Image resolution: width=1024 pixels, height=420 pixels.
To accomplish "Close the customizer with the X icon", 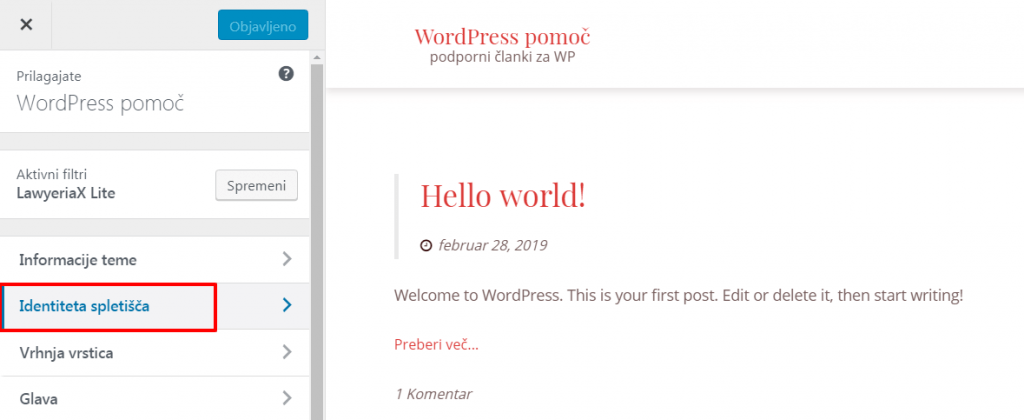I will click(x=25, y=25).
